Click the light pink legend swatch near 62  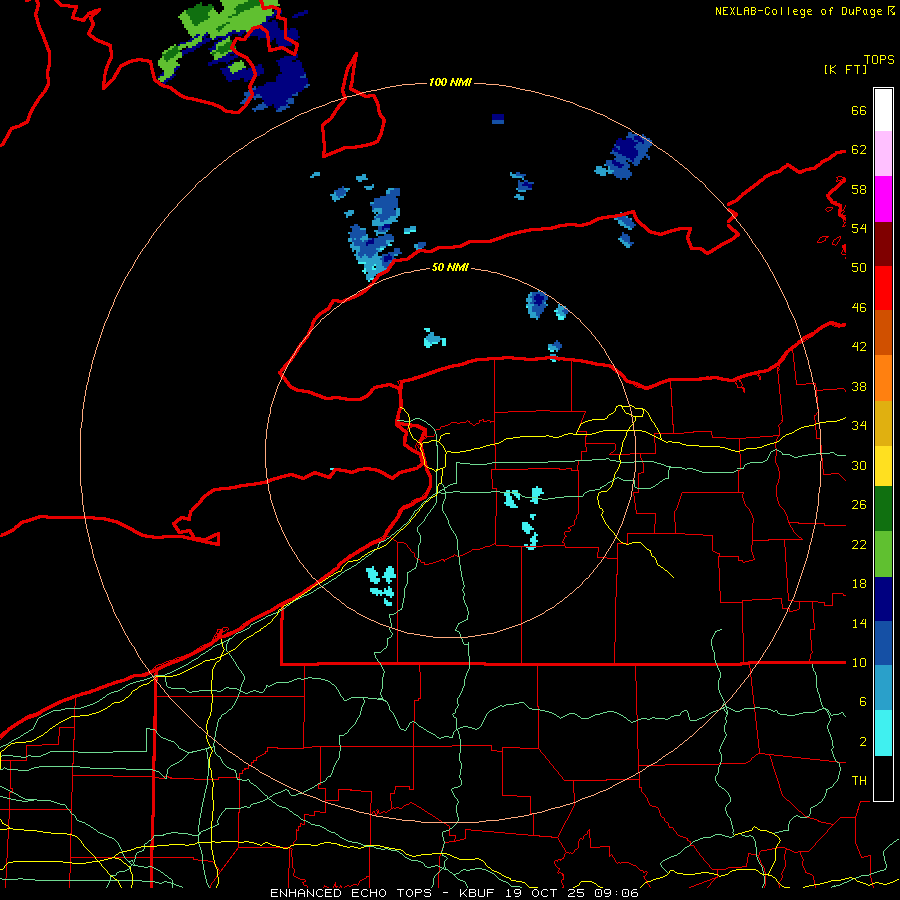[x=883, y=154]
